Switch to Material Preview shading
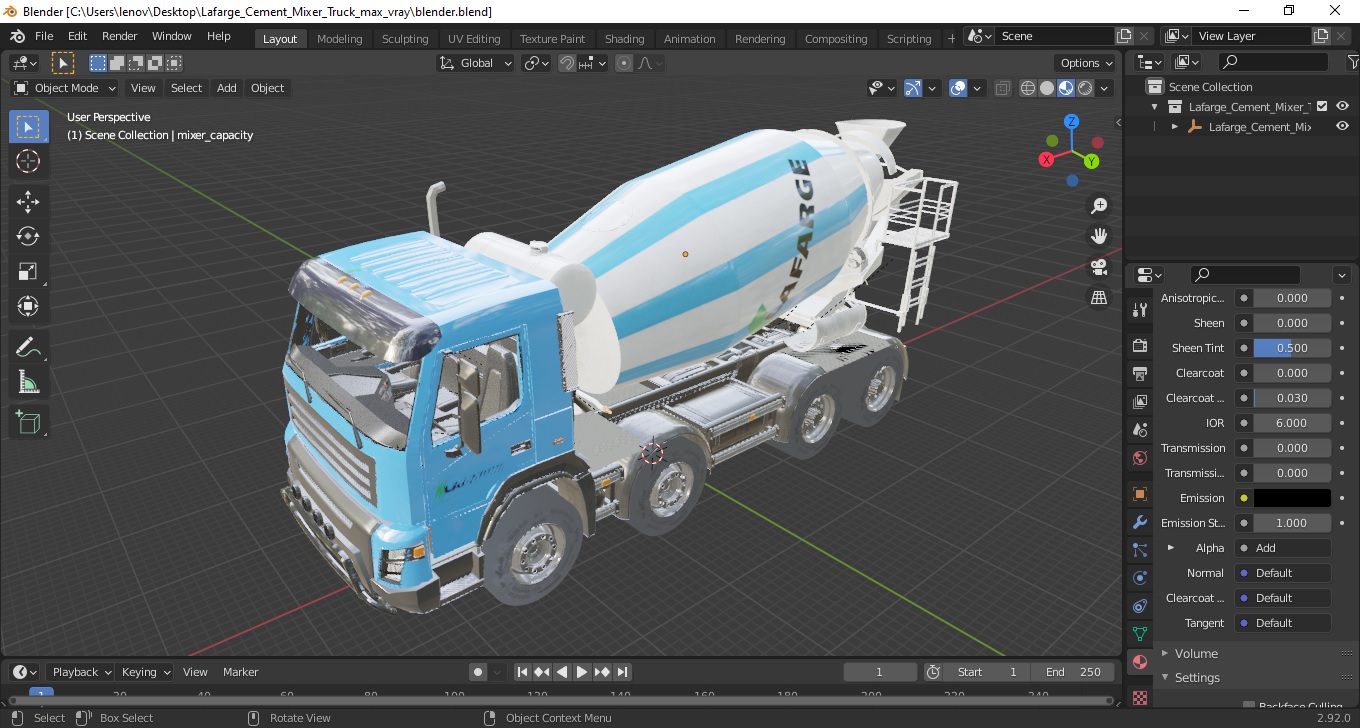The height and width of the screenshot is (728, 1360). click(1066, 88)
